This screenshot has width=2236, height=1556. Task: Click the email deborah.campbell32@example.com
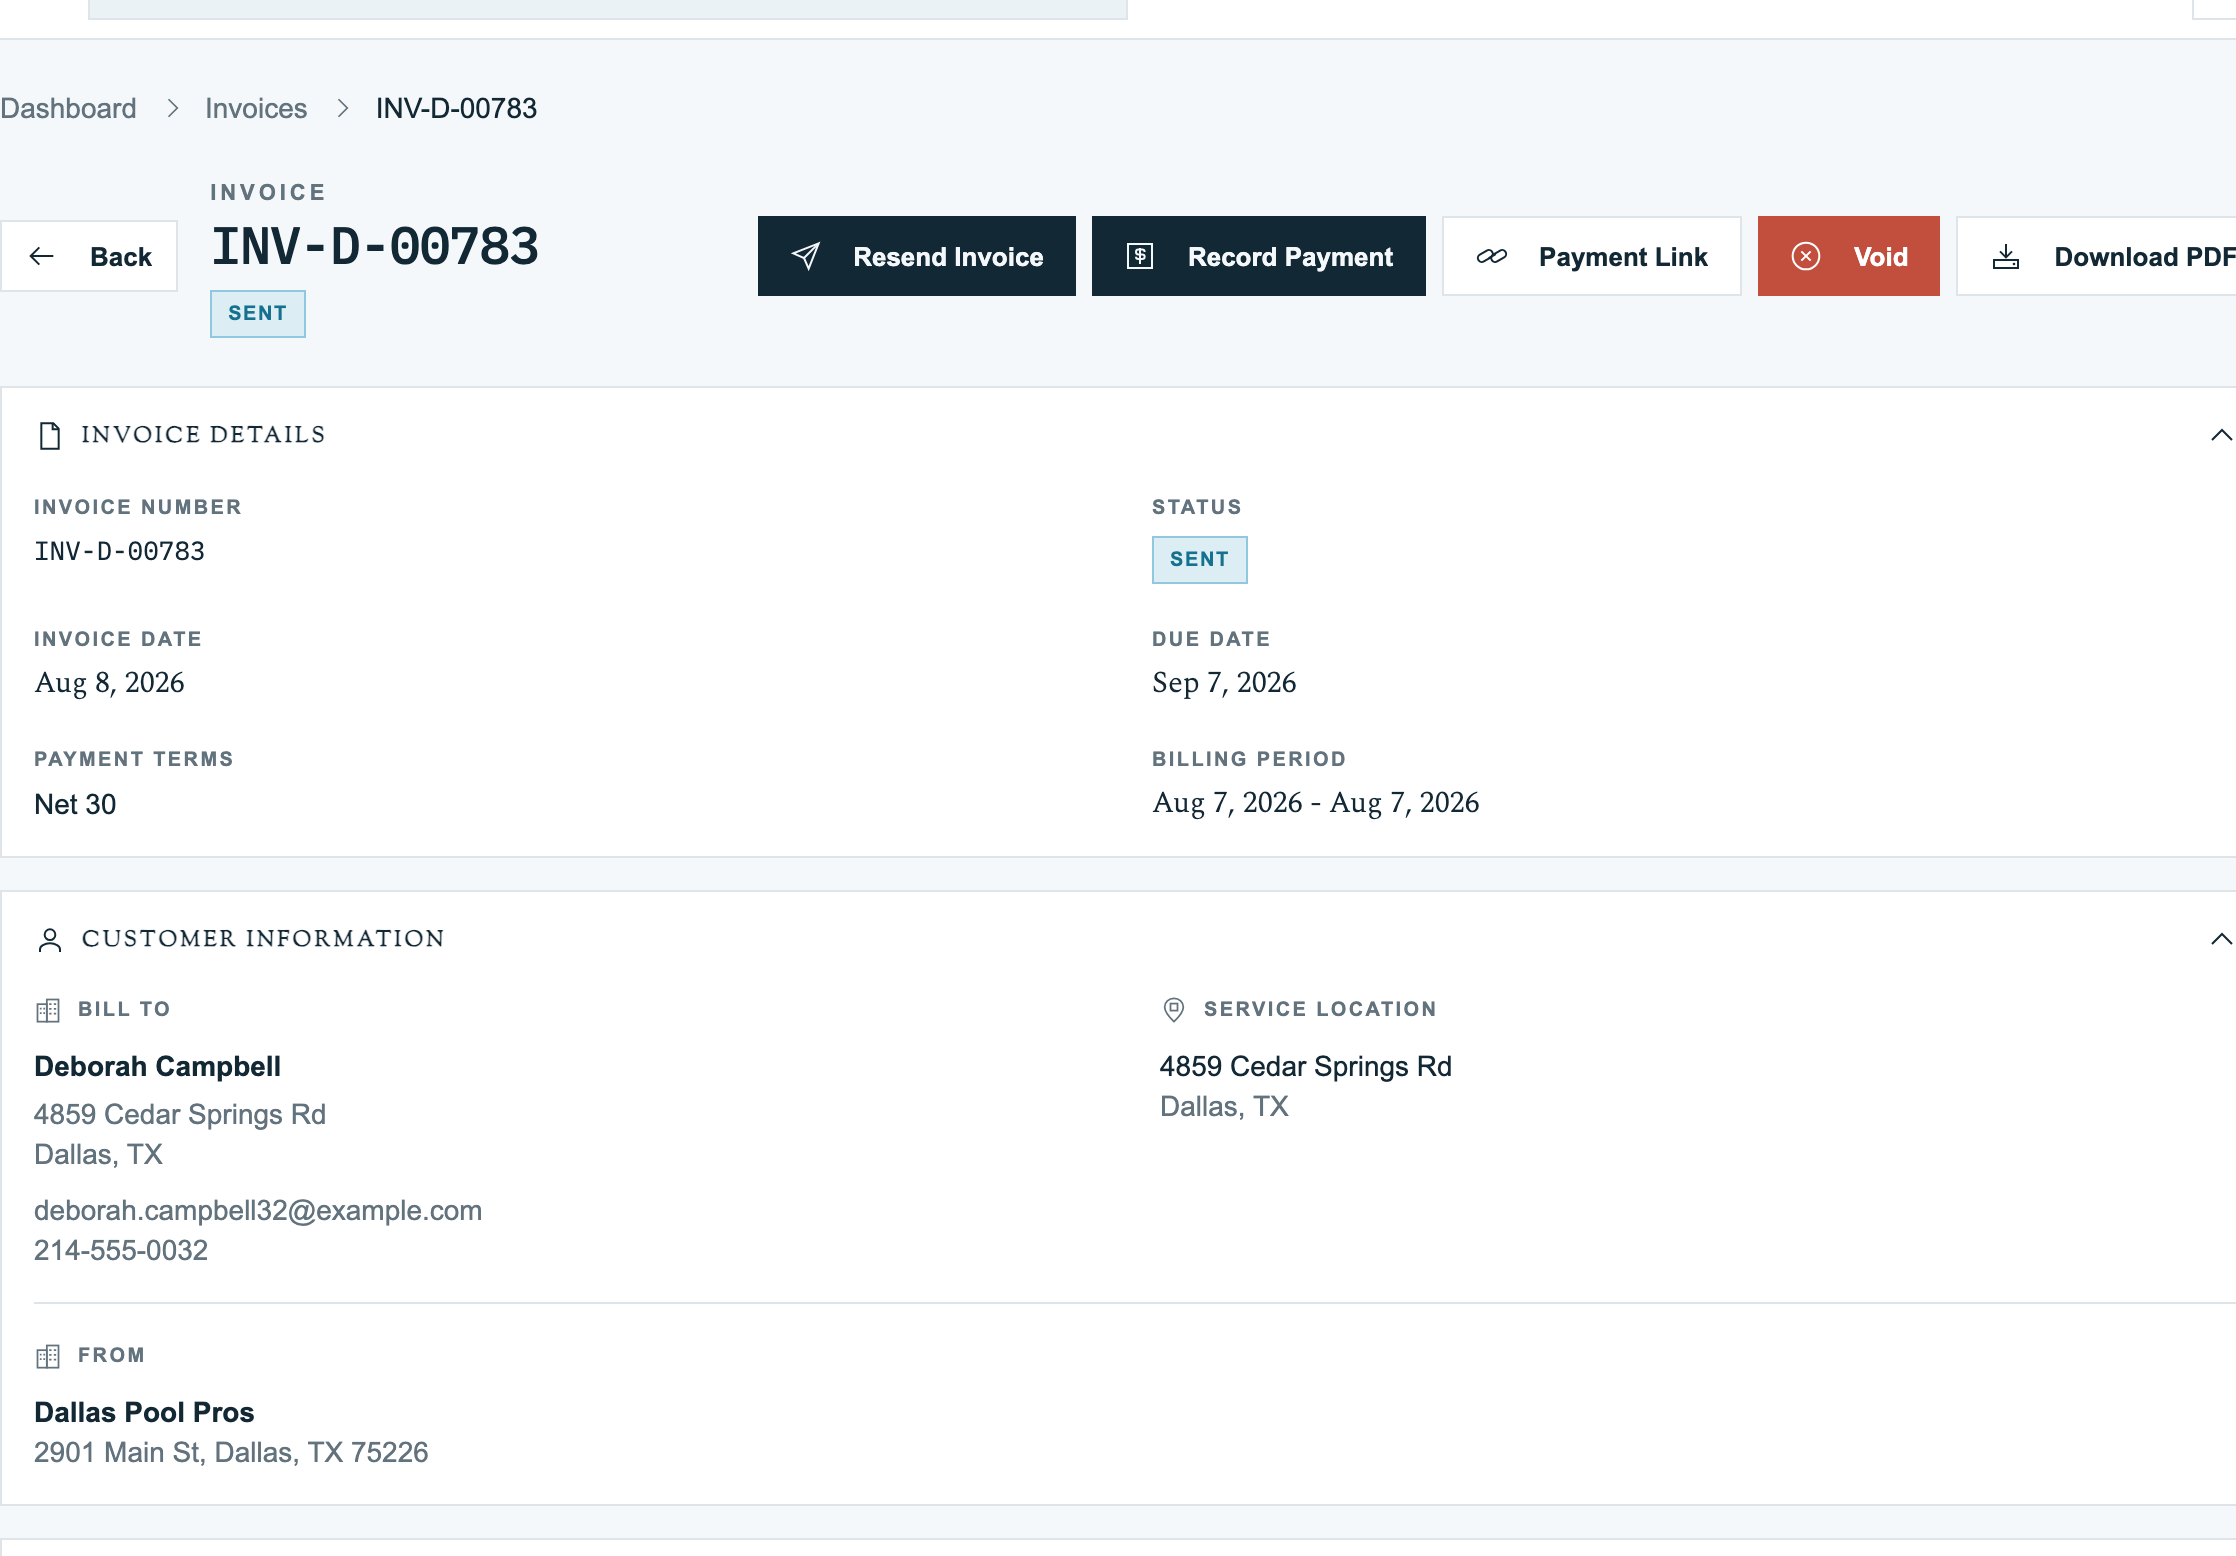click(258, 1210)
